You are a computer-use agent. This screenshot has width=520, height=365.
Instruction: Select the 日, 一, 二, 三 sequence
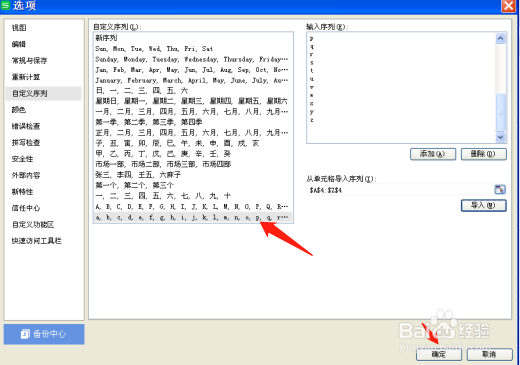coord(193,91)
